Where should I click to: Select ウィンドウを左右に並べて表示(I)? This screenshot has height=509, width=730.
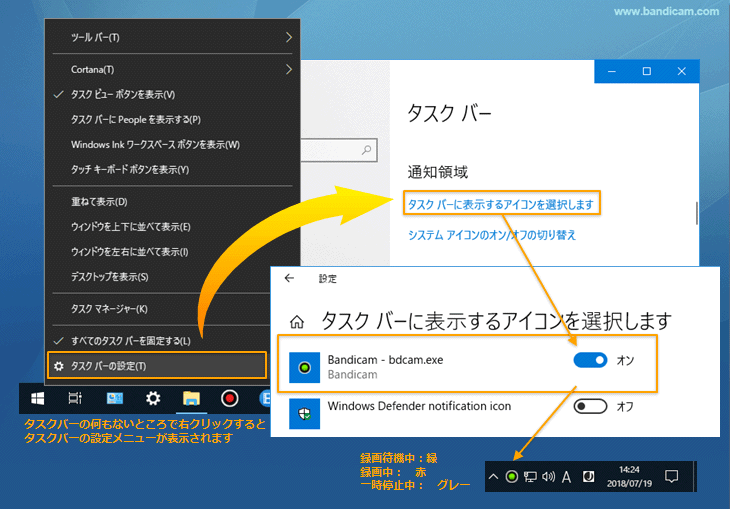[172, 252]
